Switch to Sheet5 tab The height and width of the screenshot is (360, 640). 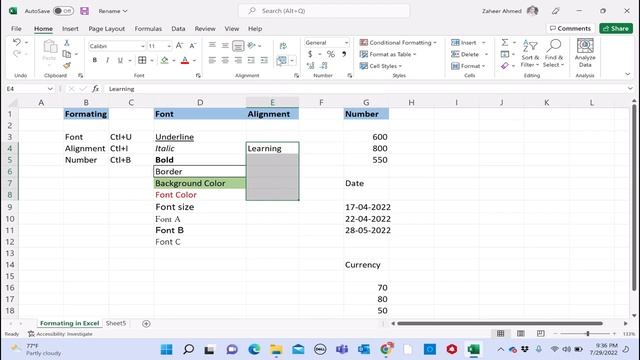click(x=116, y=323)
